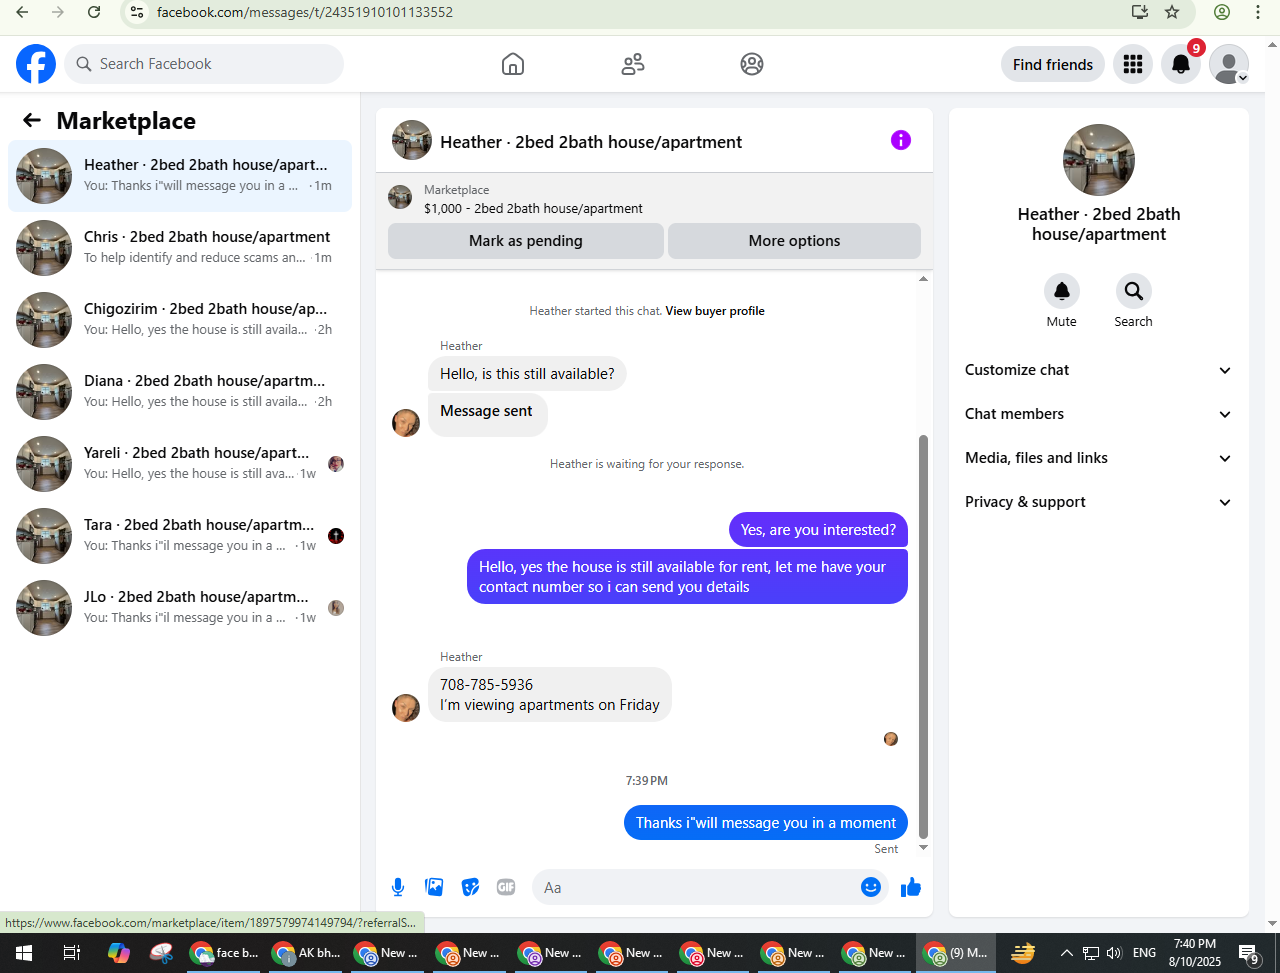
Task: Open Chigozirim conversation in list
Action: coord(180,320)
